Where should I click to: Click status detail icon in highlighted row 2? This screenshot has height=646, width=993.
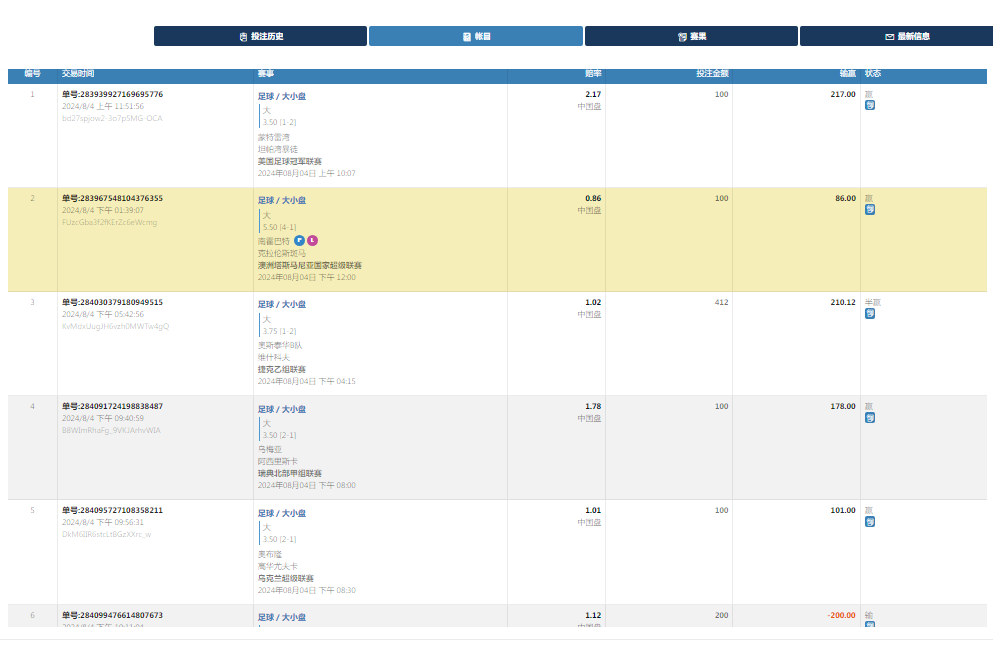point(870,209)
